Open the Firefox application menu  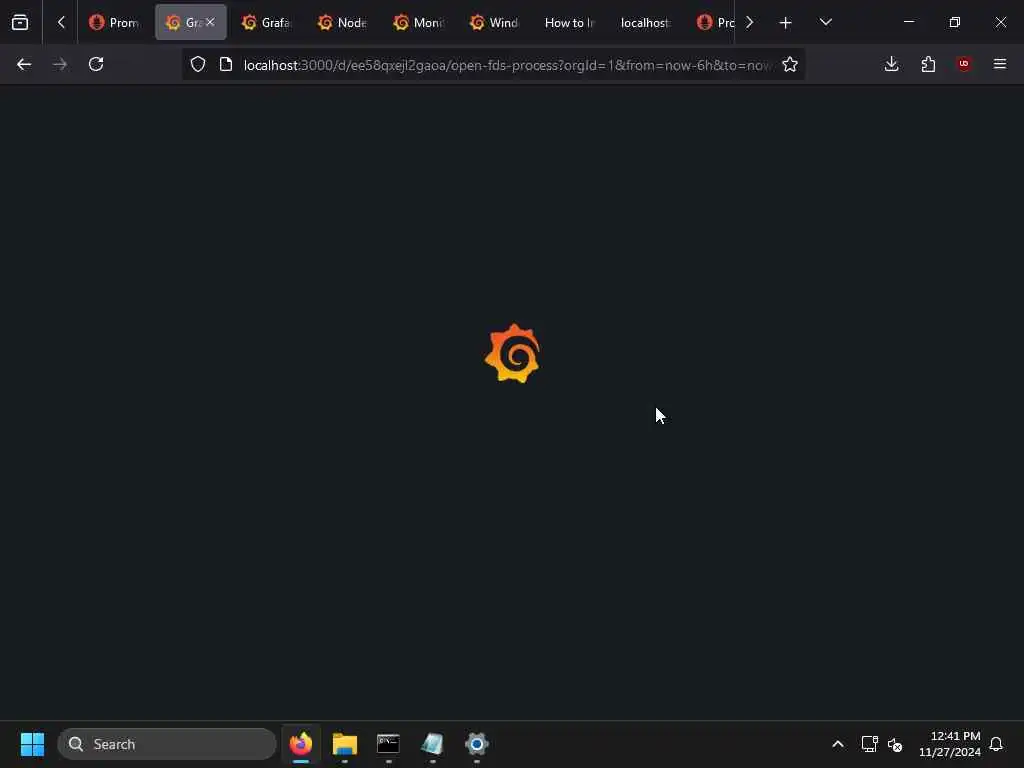coord(1000,64)
